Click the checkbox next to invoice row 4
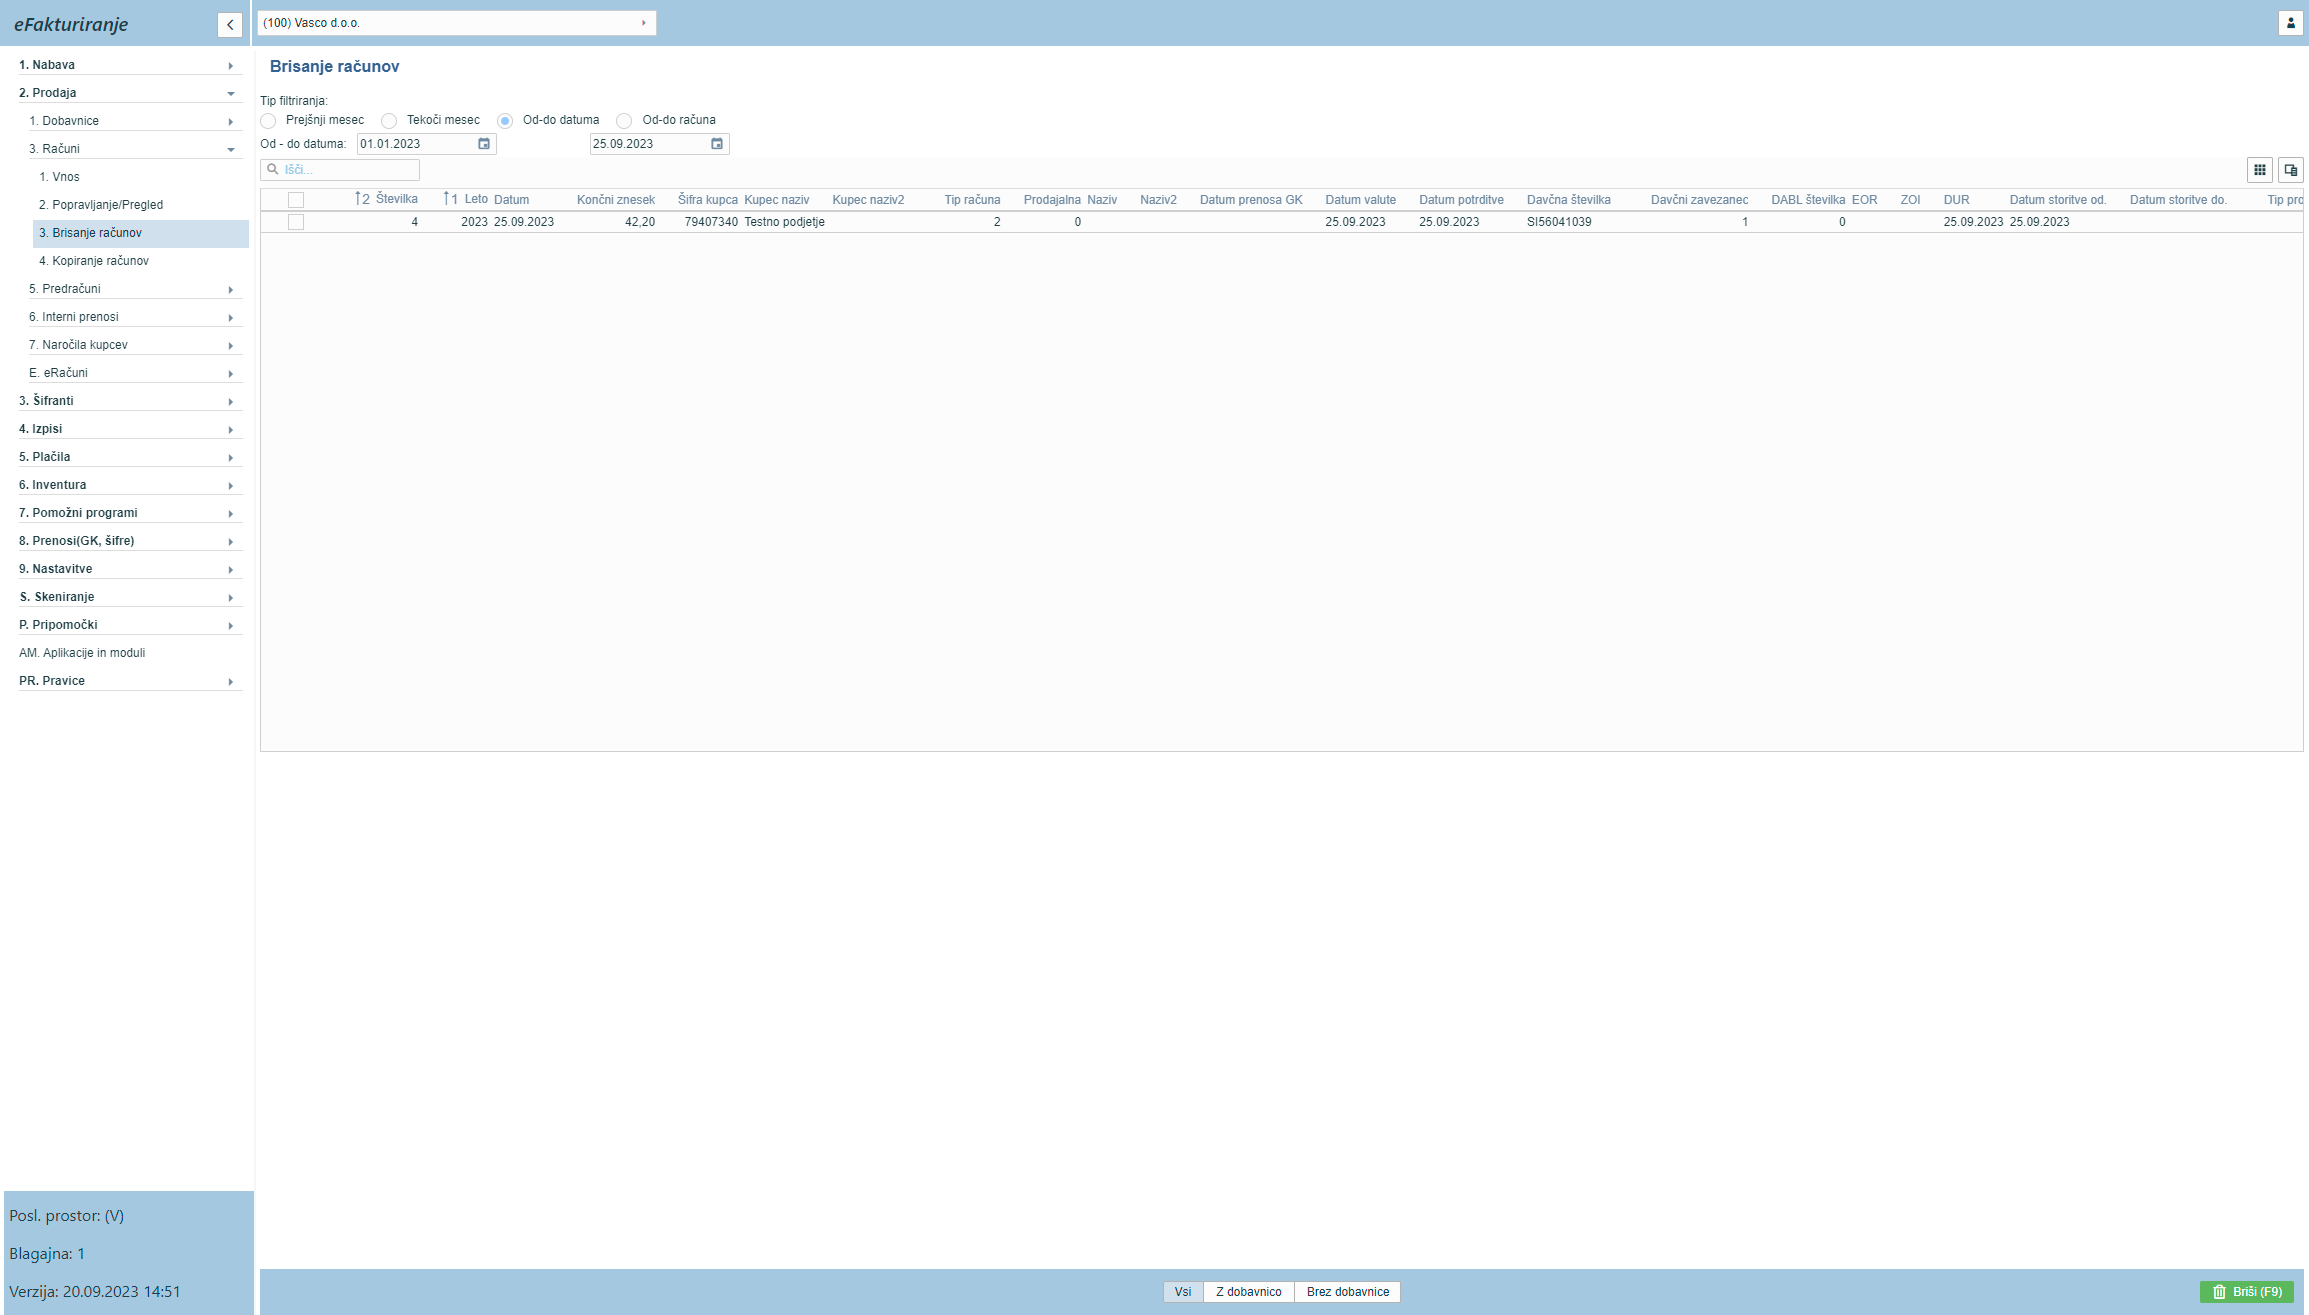This screenshot has height=1315, width=2309. coord(295,220)
